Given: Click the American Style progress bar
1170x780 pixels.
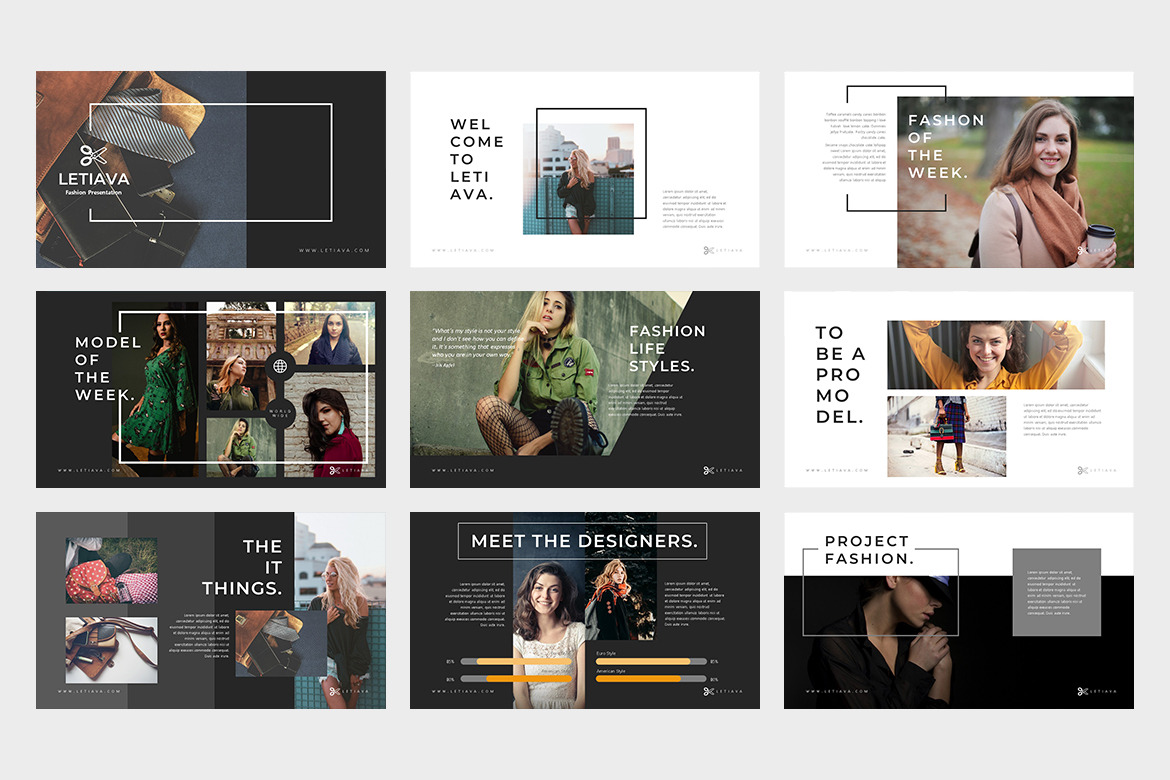Looking at the screenshot, I should click(650, 678).
